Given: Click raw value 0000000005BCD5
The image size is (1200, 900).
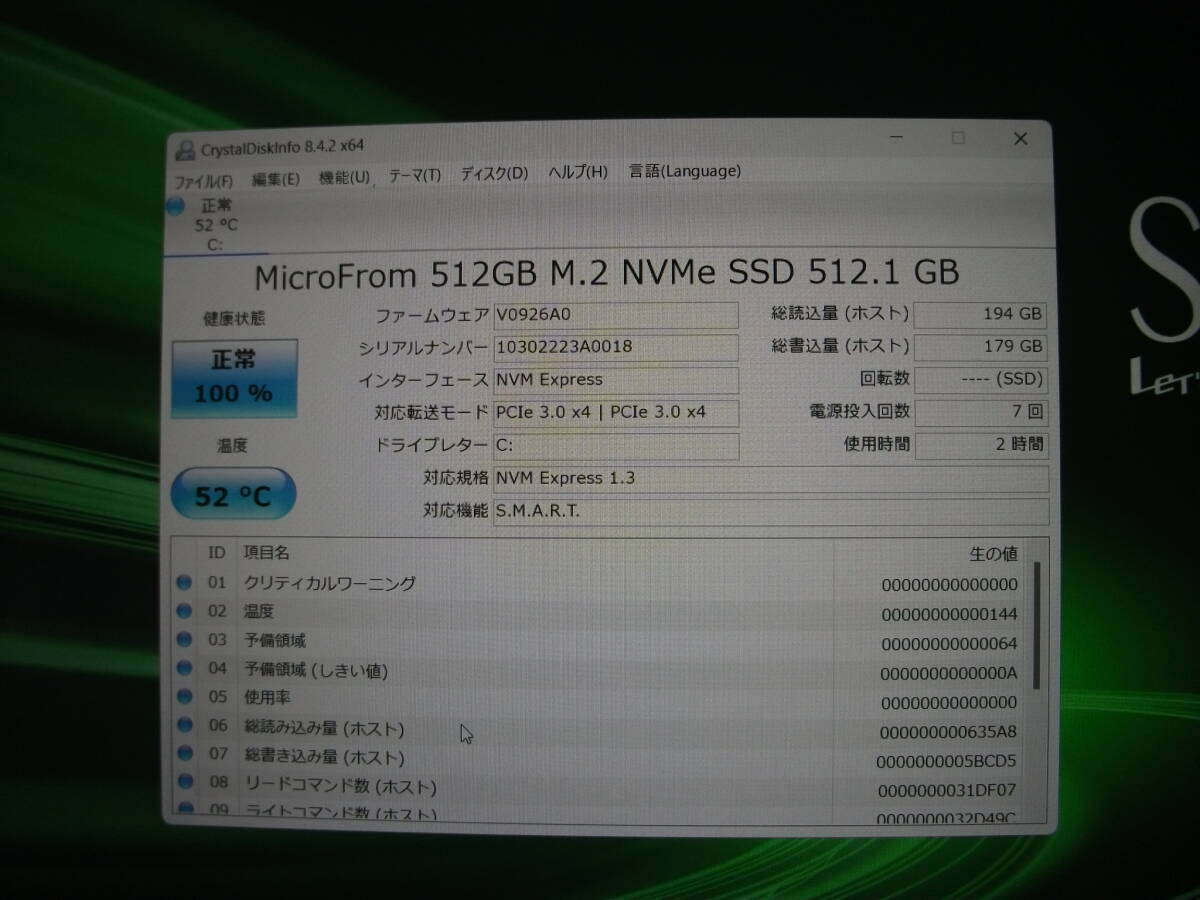Looking at the screenshot, I should pyautogui.click(x=946, y=761).
